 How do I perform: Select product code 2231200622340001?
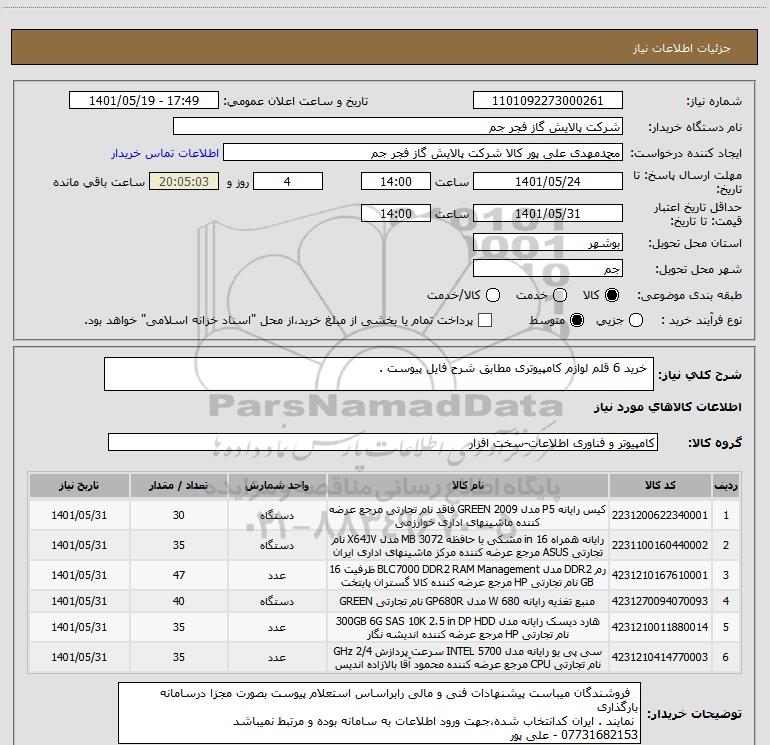tap(660, 515)
